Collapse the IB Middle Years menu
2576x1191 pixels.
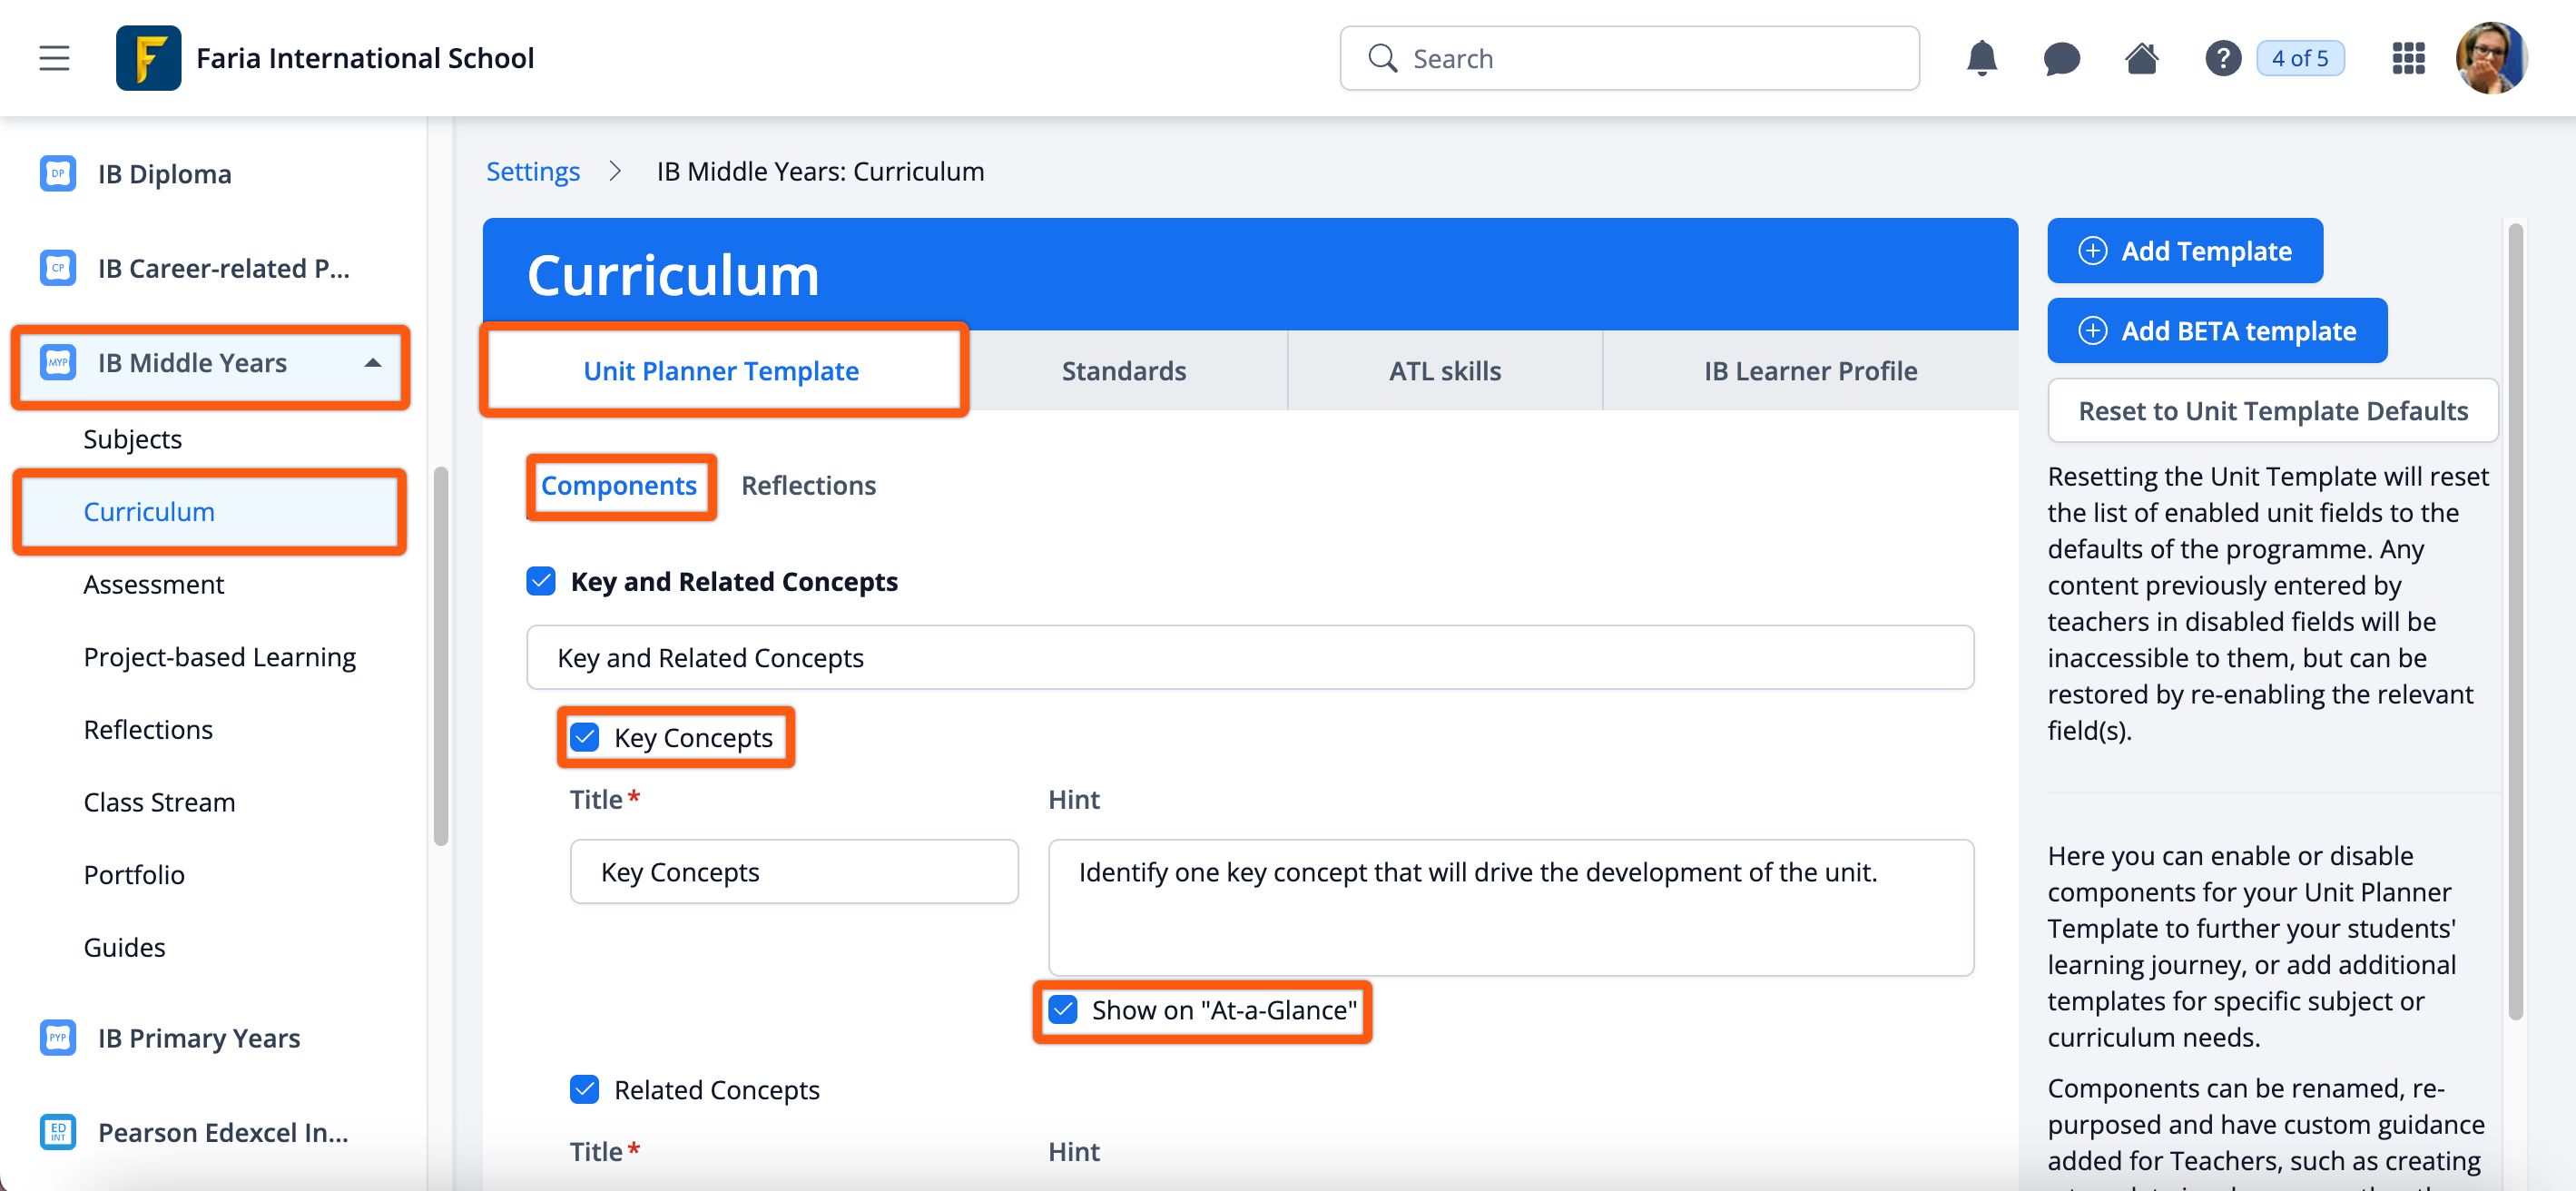(x=372, y=363)
